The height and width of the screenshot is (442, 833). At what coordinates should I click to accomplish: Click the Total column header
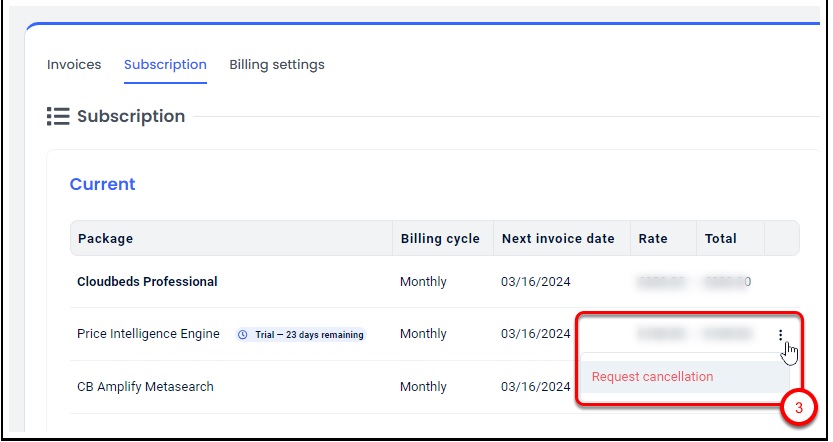(x=720, y=239)
